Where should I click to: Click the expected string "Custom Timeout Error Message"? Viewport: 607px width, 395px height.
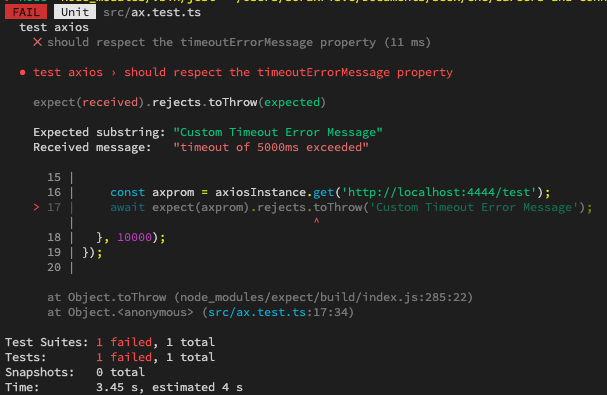278,132
